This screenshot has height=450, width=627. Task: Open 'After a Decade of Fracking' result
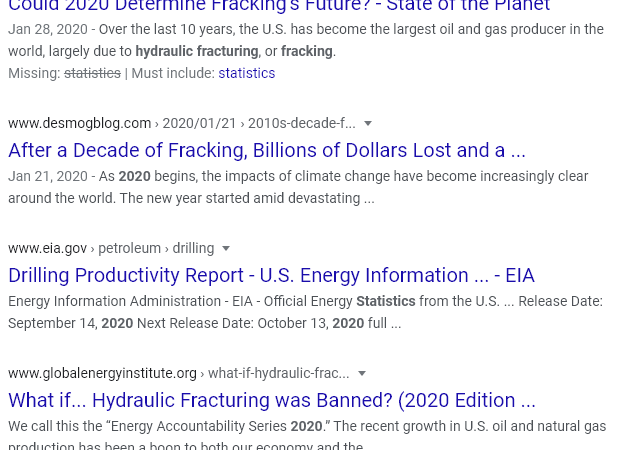pos(267,150)
